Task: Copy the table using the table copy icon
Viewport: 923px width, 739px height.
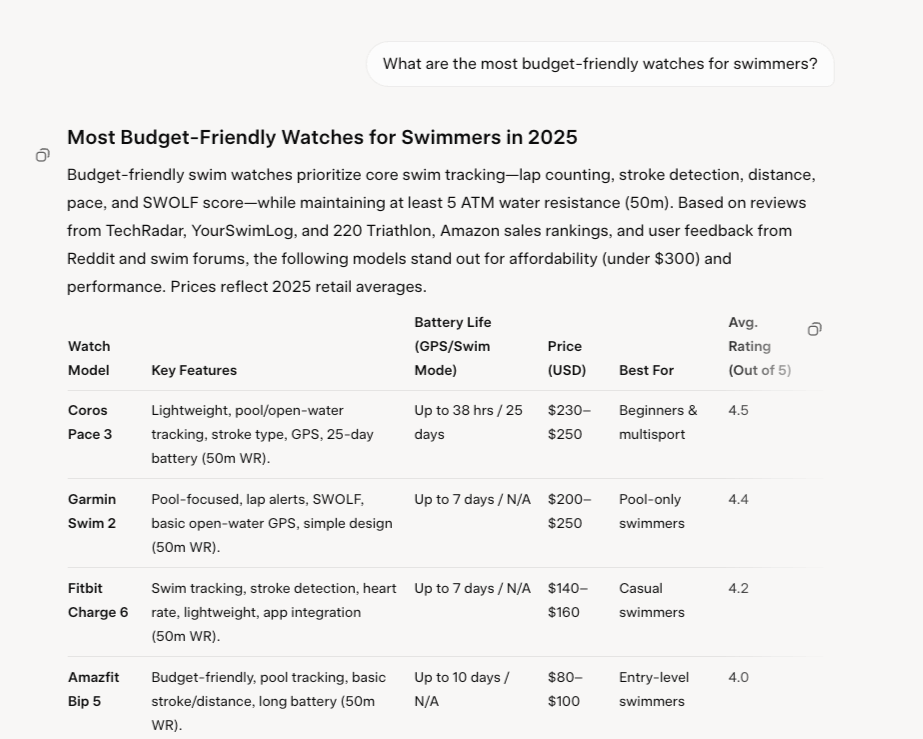Action: (x=814, y=329)
